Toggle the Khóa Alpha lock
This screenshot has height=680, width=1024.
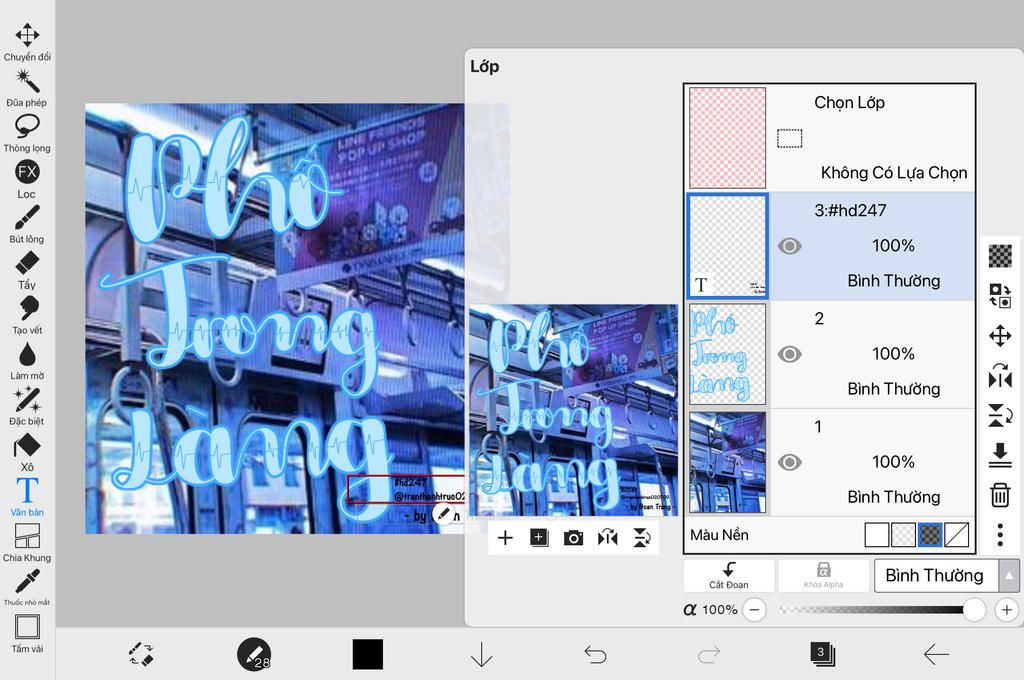824,575
